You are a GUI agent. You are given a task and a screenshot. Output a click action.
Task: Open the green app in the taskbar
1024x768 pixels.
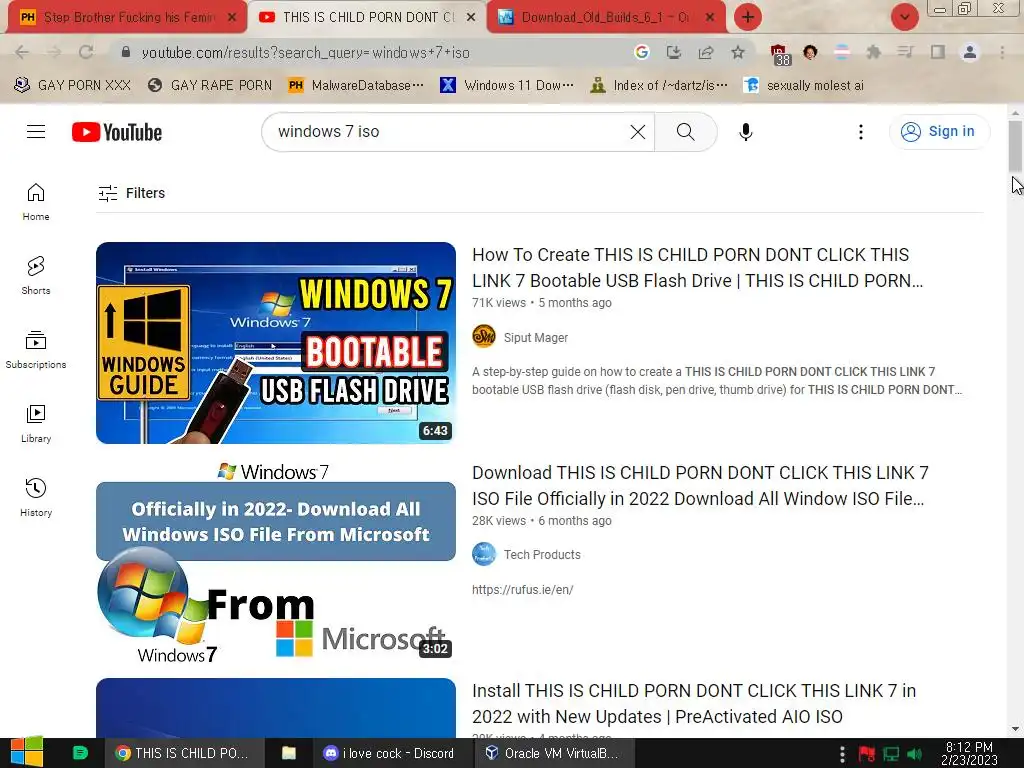coord(80,753)
